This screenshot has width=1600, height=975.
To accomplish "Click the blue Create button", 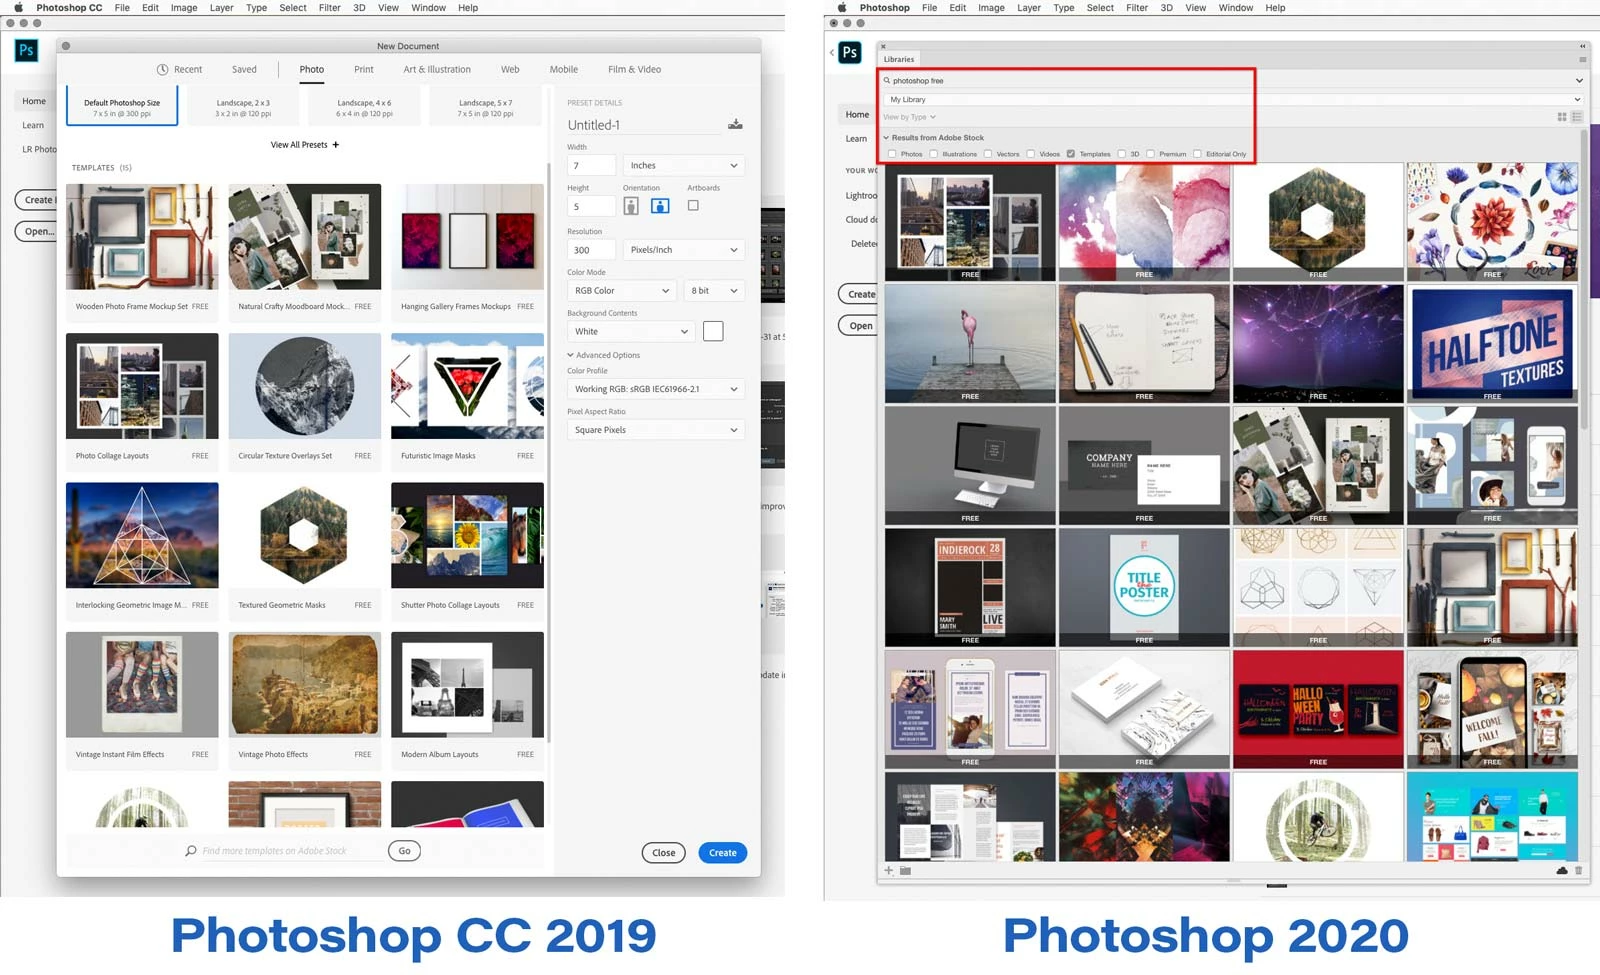I will click(x=722, y=853).
